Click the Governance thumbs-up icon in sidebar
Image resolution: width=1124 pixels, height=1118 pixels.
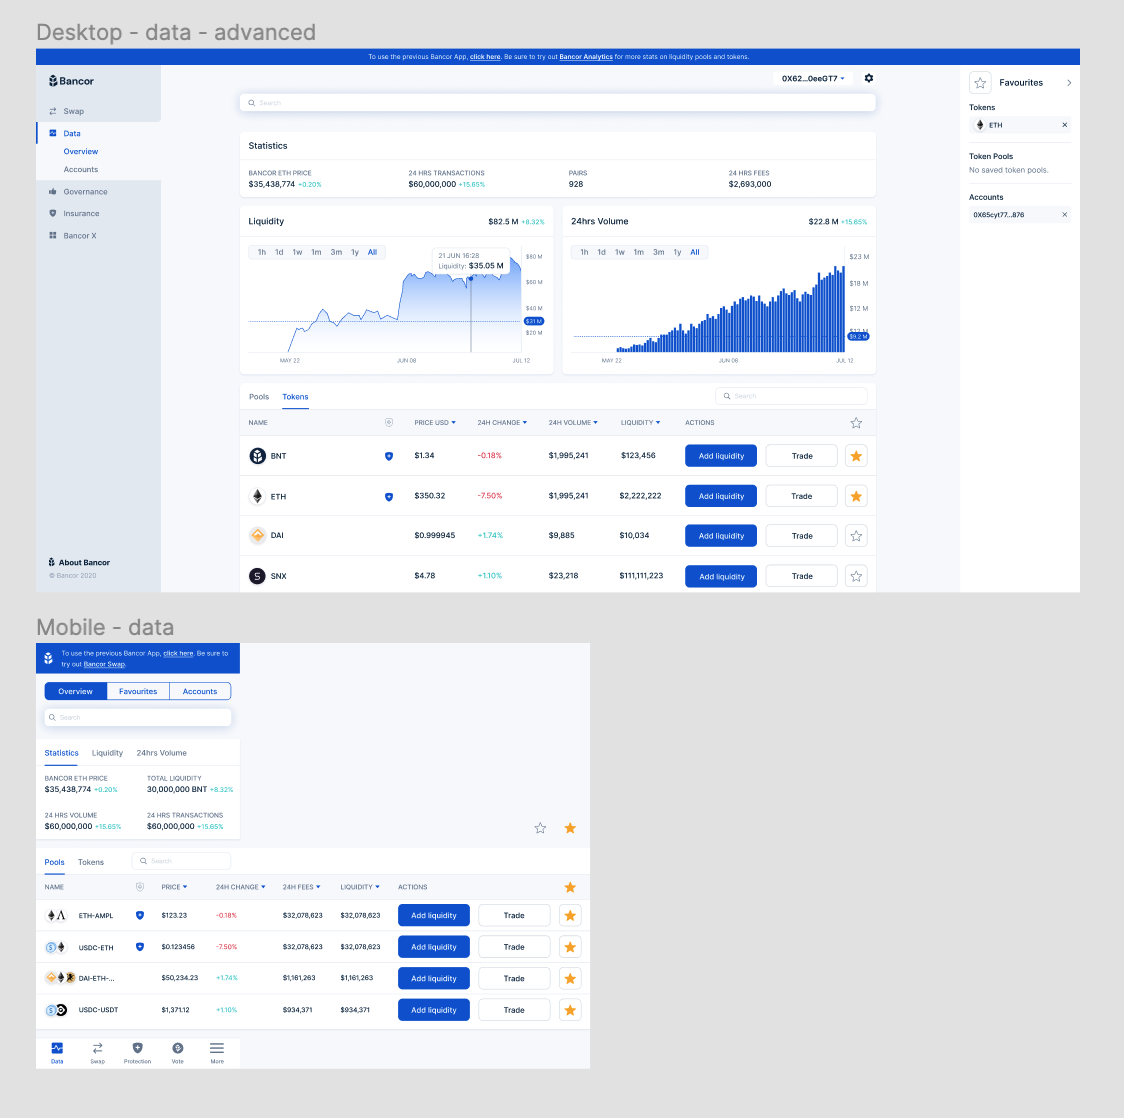tap(52, 191)
